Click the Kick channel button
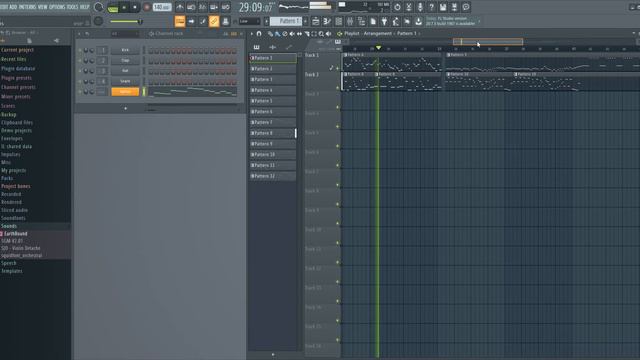Image resolution: width=640 pixels, height=360 pixels. coord(125,50)
